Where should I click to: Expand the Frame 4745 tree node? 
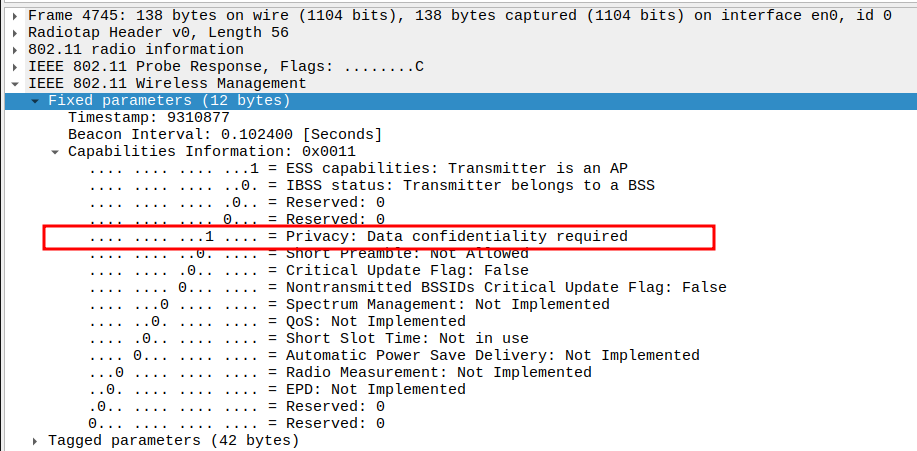pyautogui.click(x=16, y=16)
